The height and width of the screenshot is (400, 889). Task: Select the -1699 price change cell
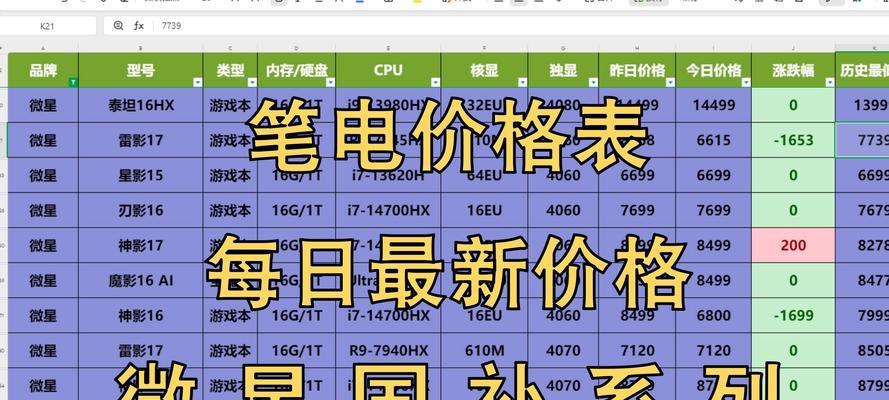point(793,316)
